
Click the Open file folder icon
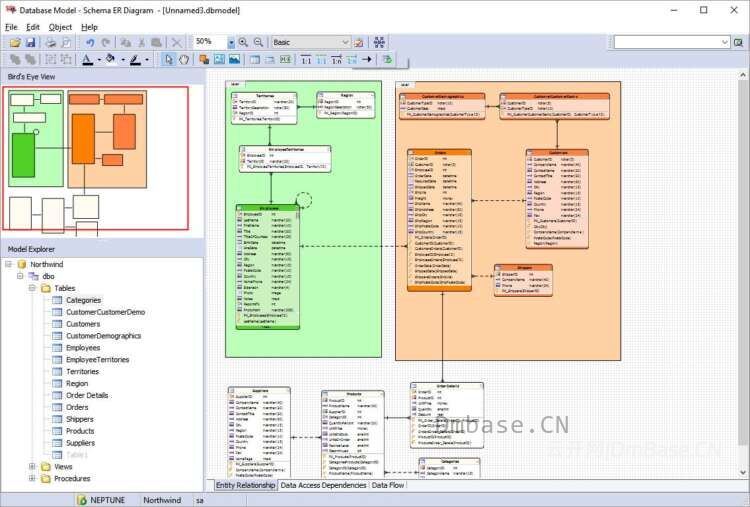coord(15,43)
